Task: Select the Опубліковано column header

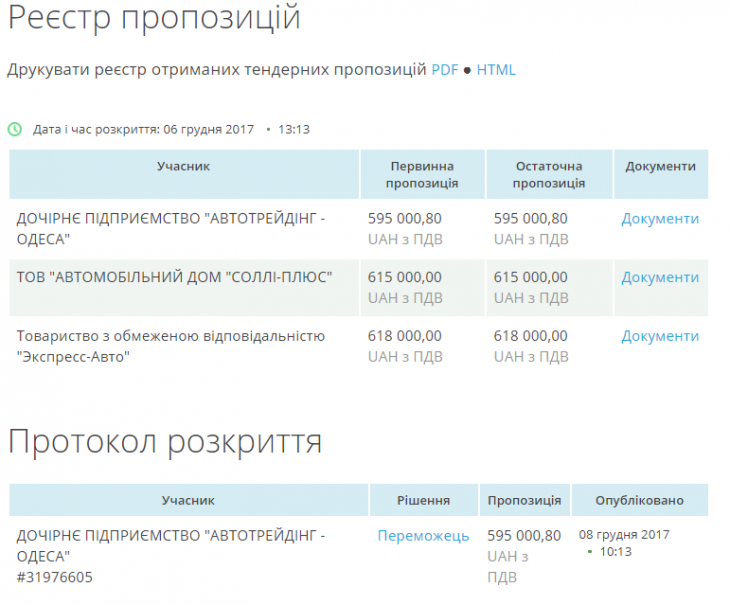Action: [x=639, y=500]
